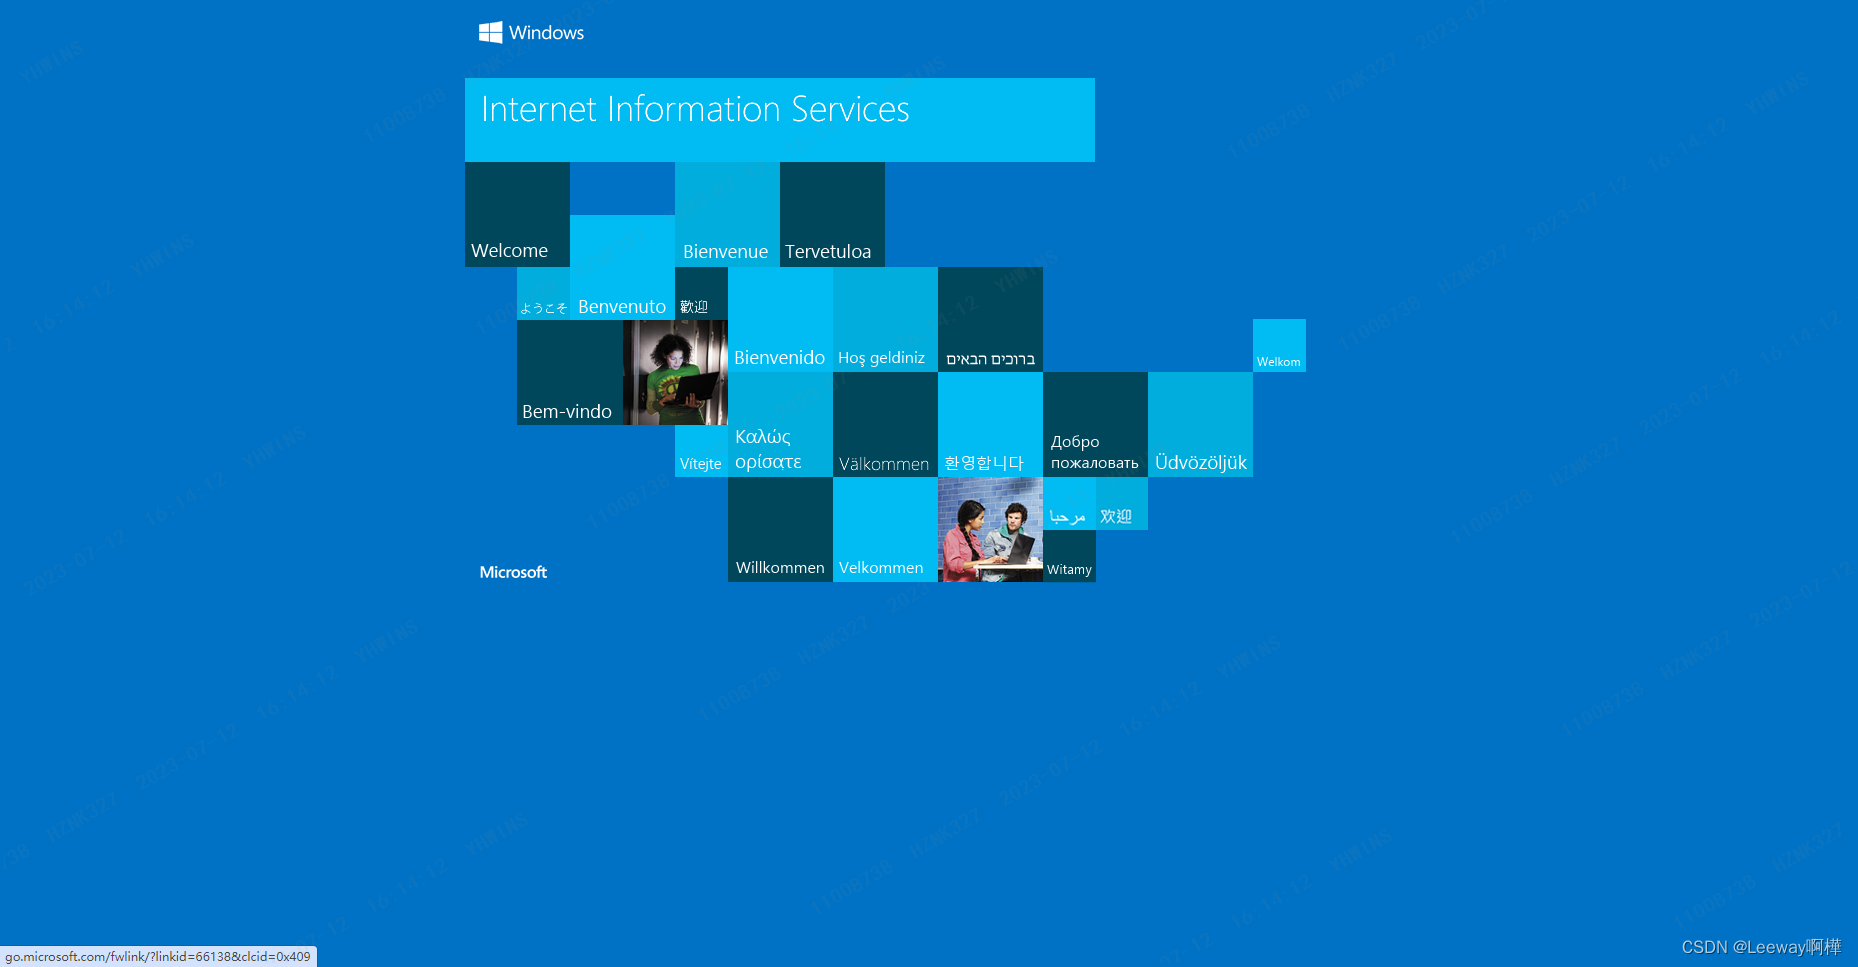This screenshot has width=1858, height=967.
Task: Select the Greek Καλώς ορίσατε tile
Action: pyautogui.click(x=780, y=424)
